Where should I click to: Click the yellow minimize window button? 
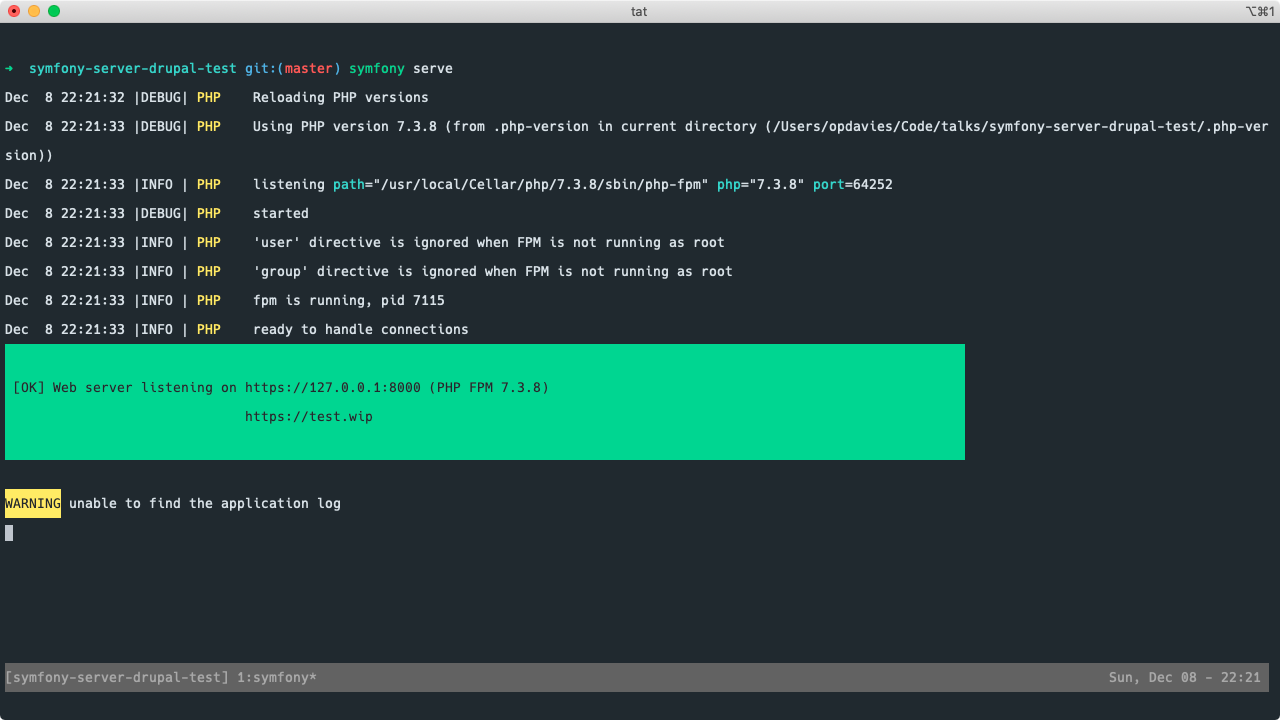34,11
